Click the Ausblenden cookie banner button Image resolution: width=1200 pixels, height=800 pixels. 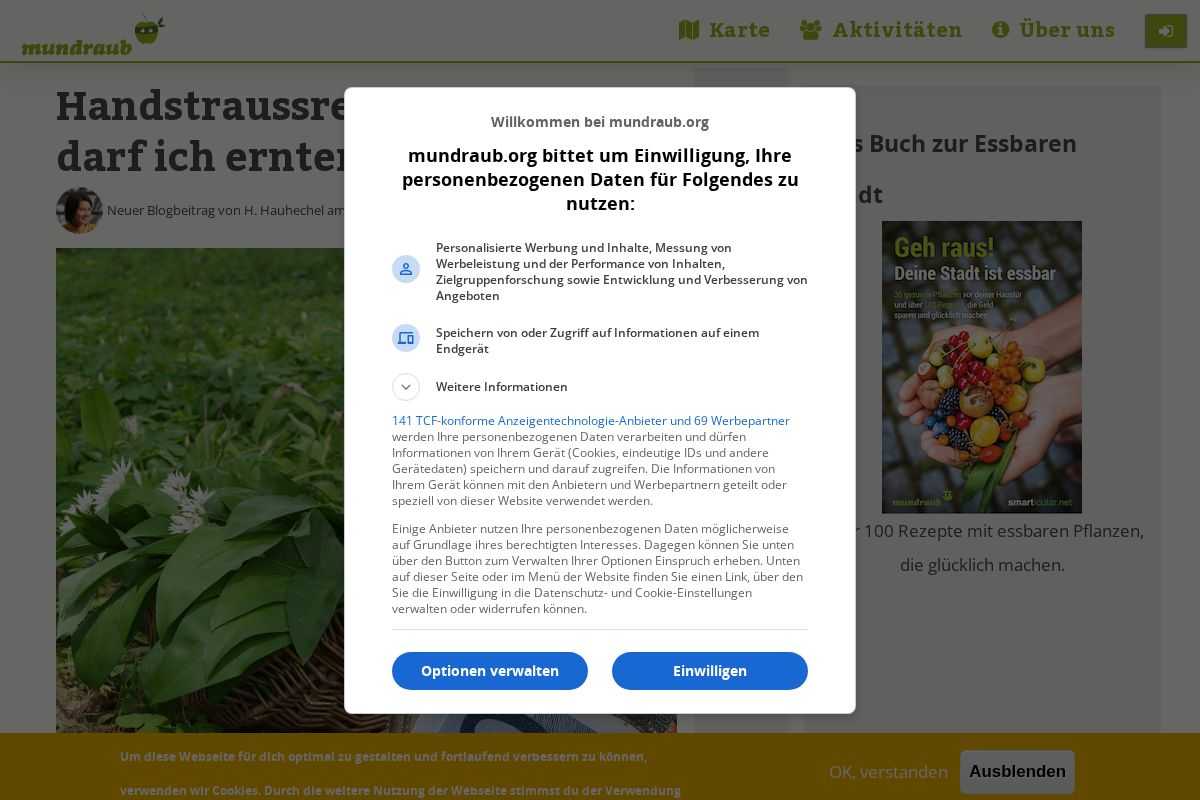click(x=1017, y=772)
